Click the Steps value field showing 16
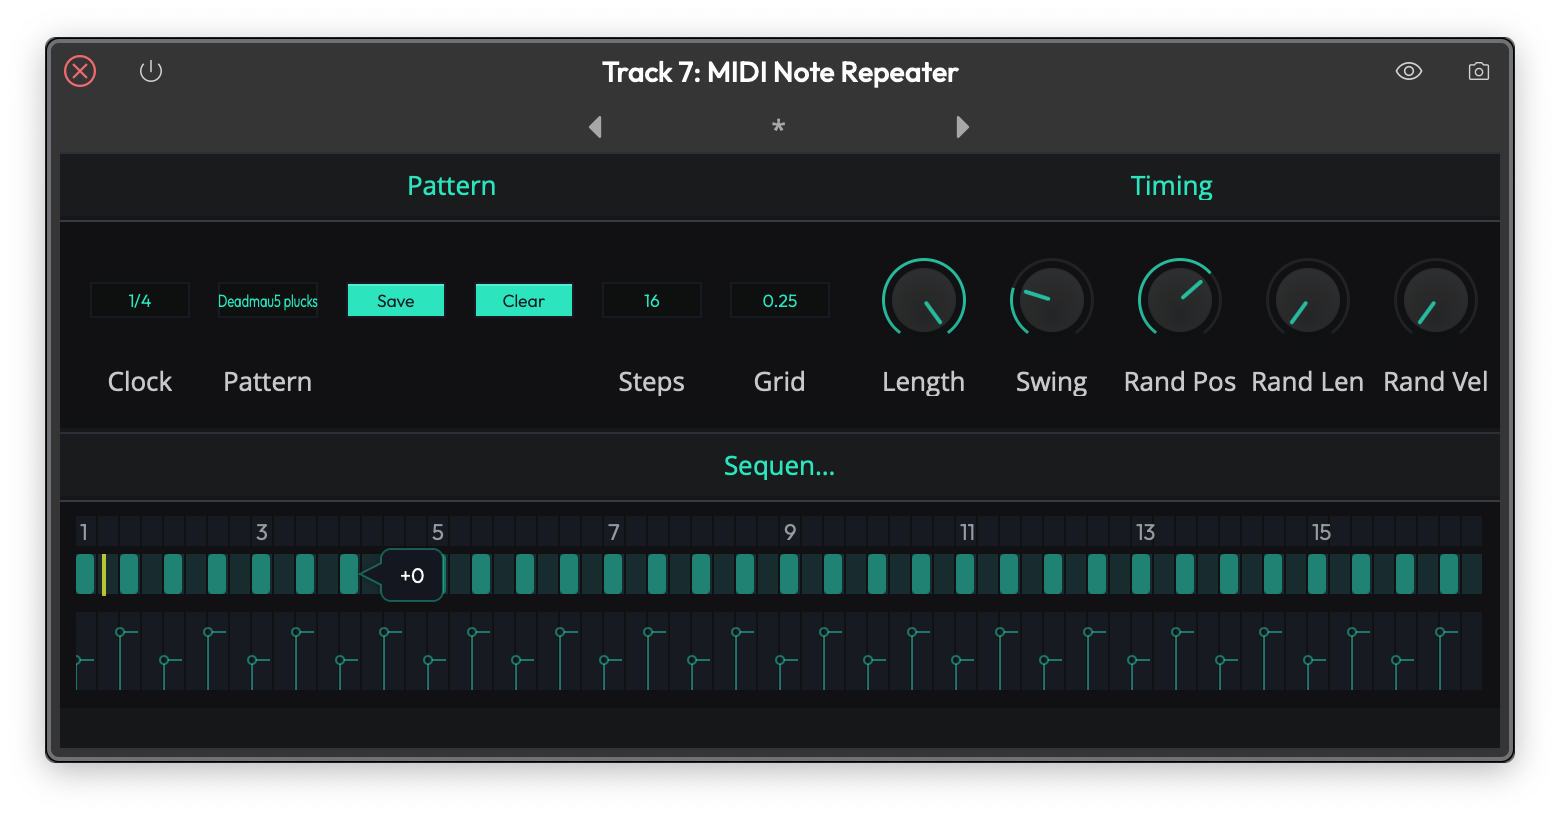The image size is (1560, 816). point(652,300)
